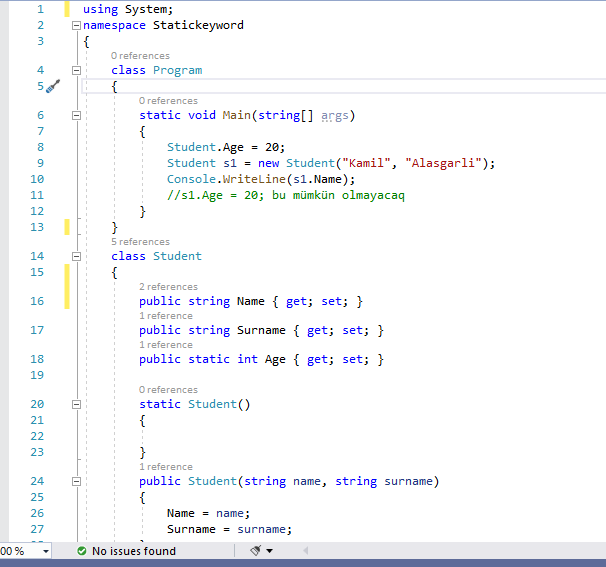Collapse the namespace Statickeyword block
Image resolution: width=606 pixels, height=567 pixels.
[77, 26]
